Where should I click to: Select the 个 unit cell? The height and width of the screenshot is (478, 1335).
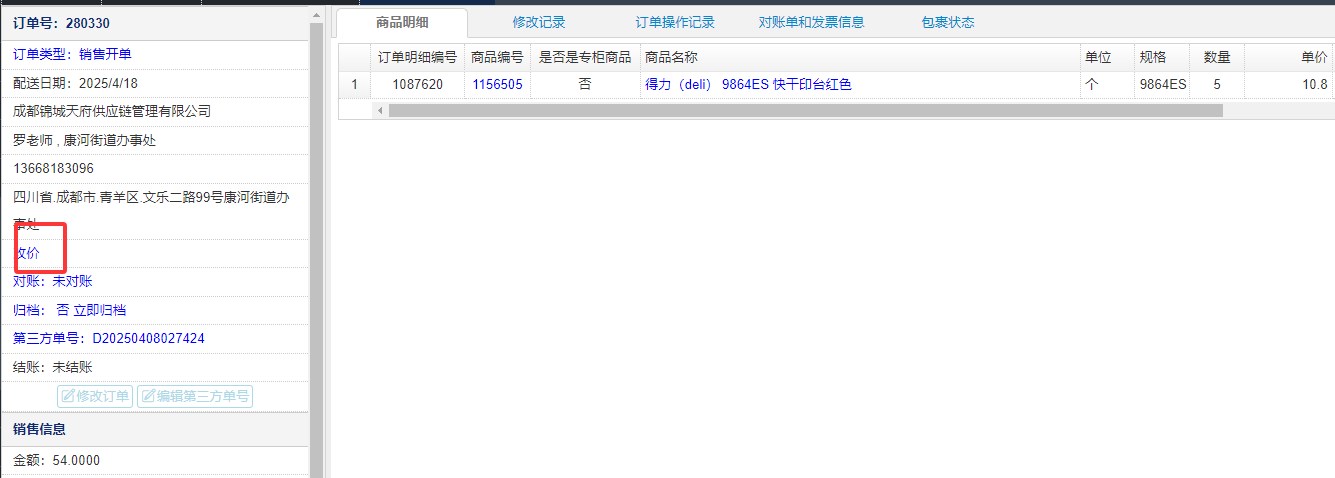(1107, 85)
